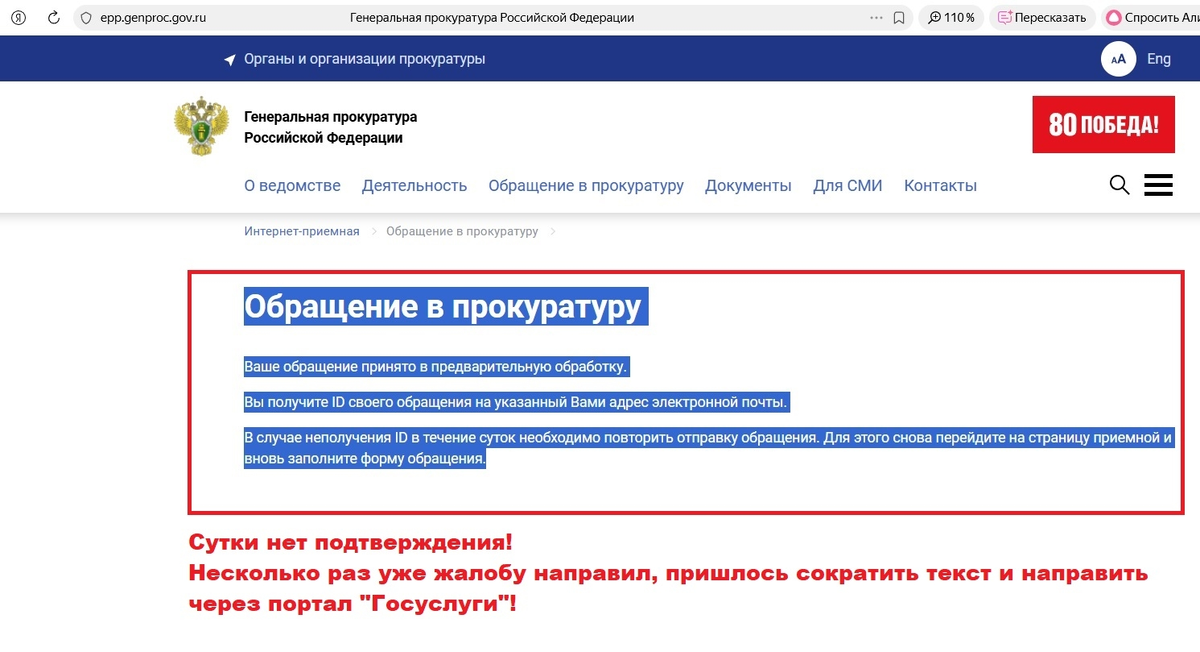The height and width of the screenshot is (652, 1200).
Task: Open 'Органы и организации прокуратуры' link
Action: pyautogui.click(x=365, y=59)
